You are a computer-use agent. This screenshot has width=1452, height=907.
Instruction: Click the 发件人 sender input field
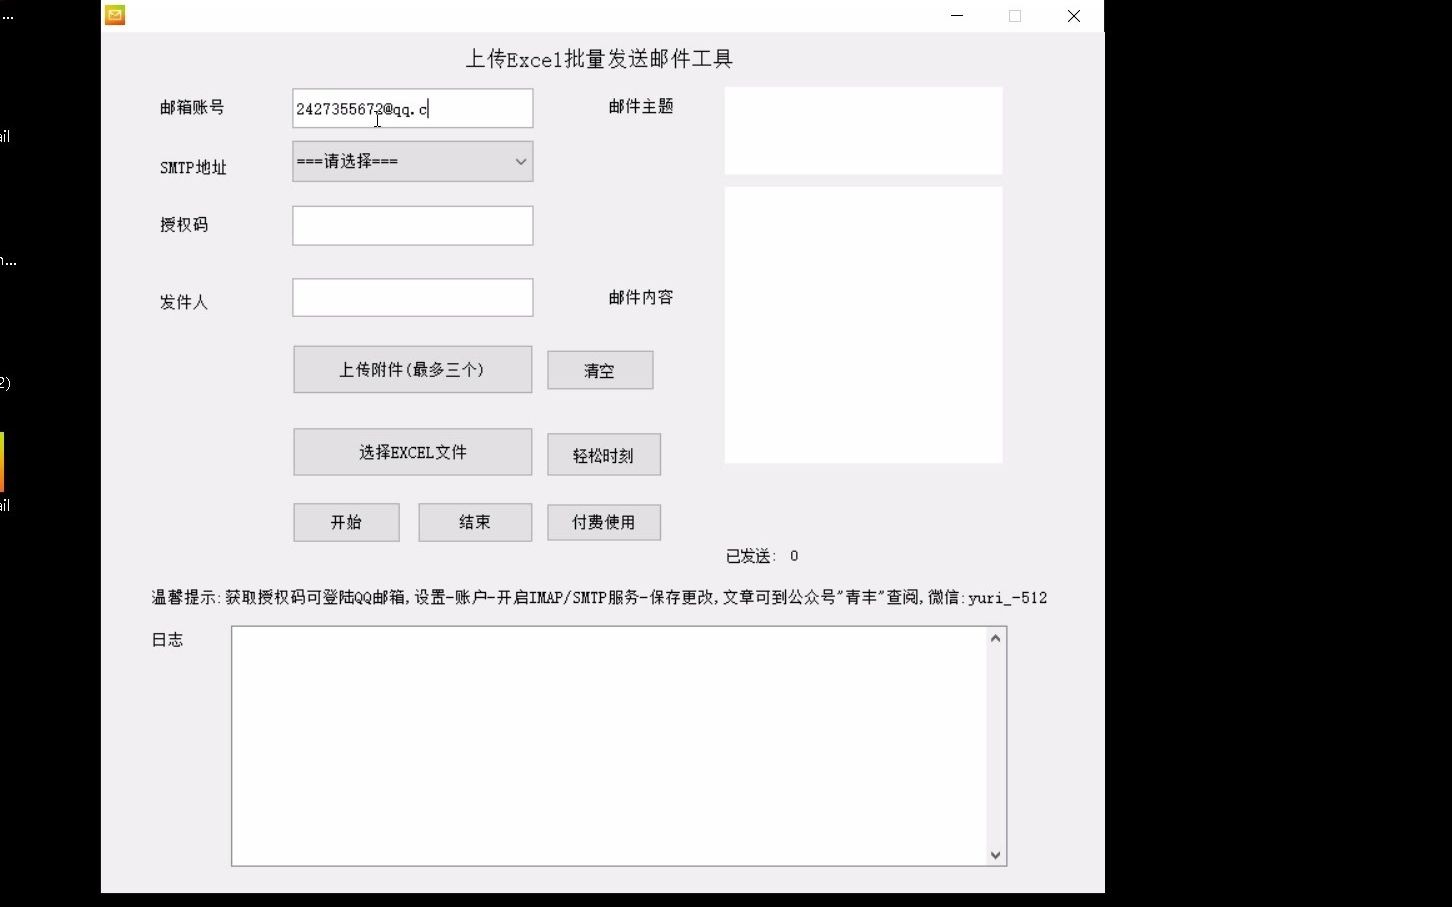412,297
